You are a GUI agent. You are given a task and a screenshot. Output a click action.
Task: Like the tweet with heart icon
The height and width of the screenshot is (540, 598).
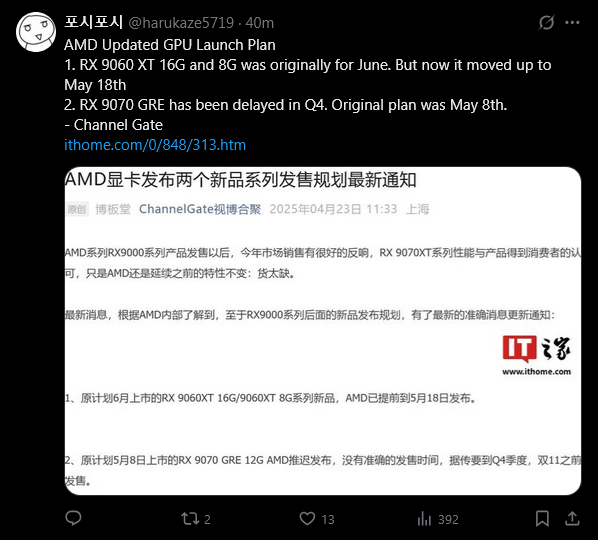point(307,519)
